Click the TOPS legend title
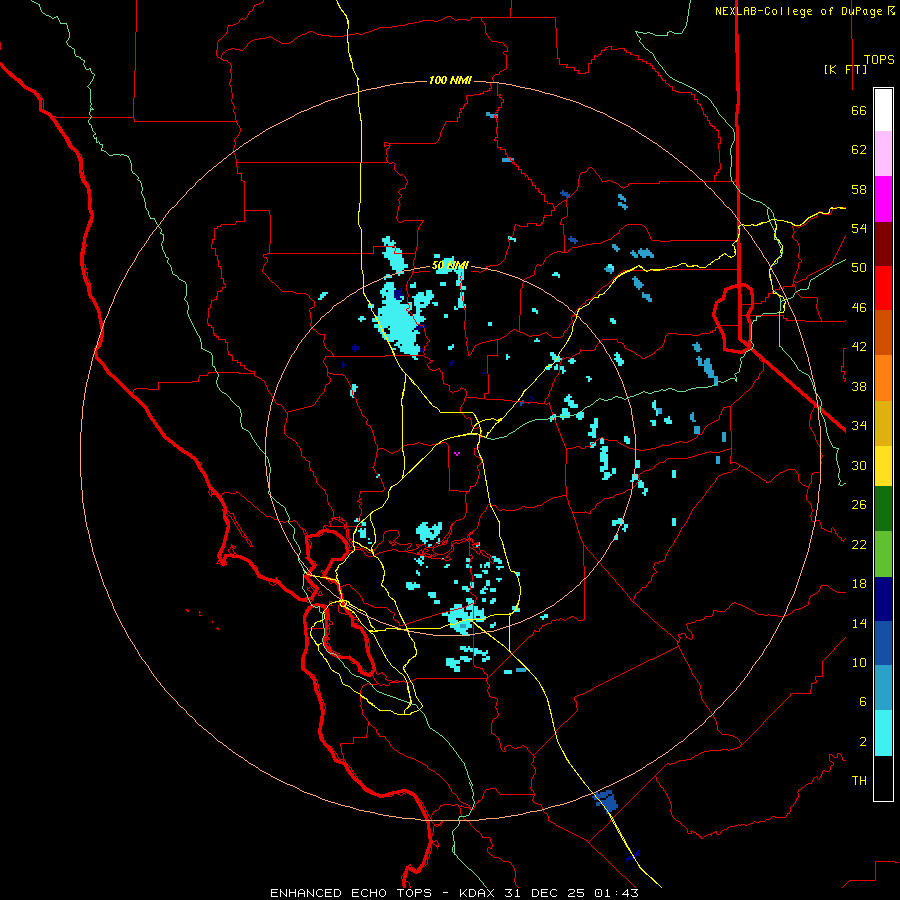The image size is (900, 900). [879, 60]
